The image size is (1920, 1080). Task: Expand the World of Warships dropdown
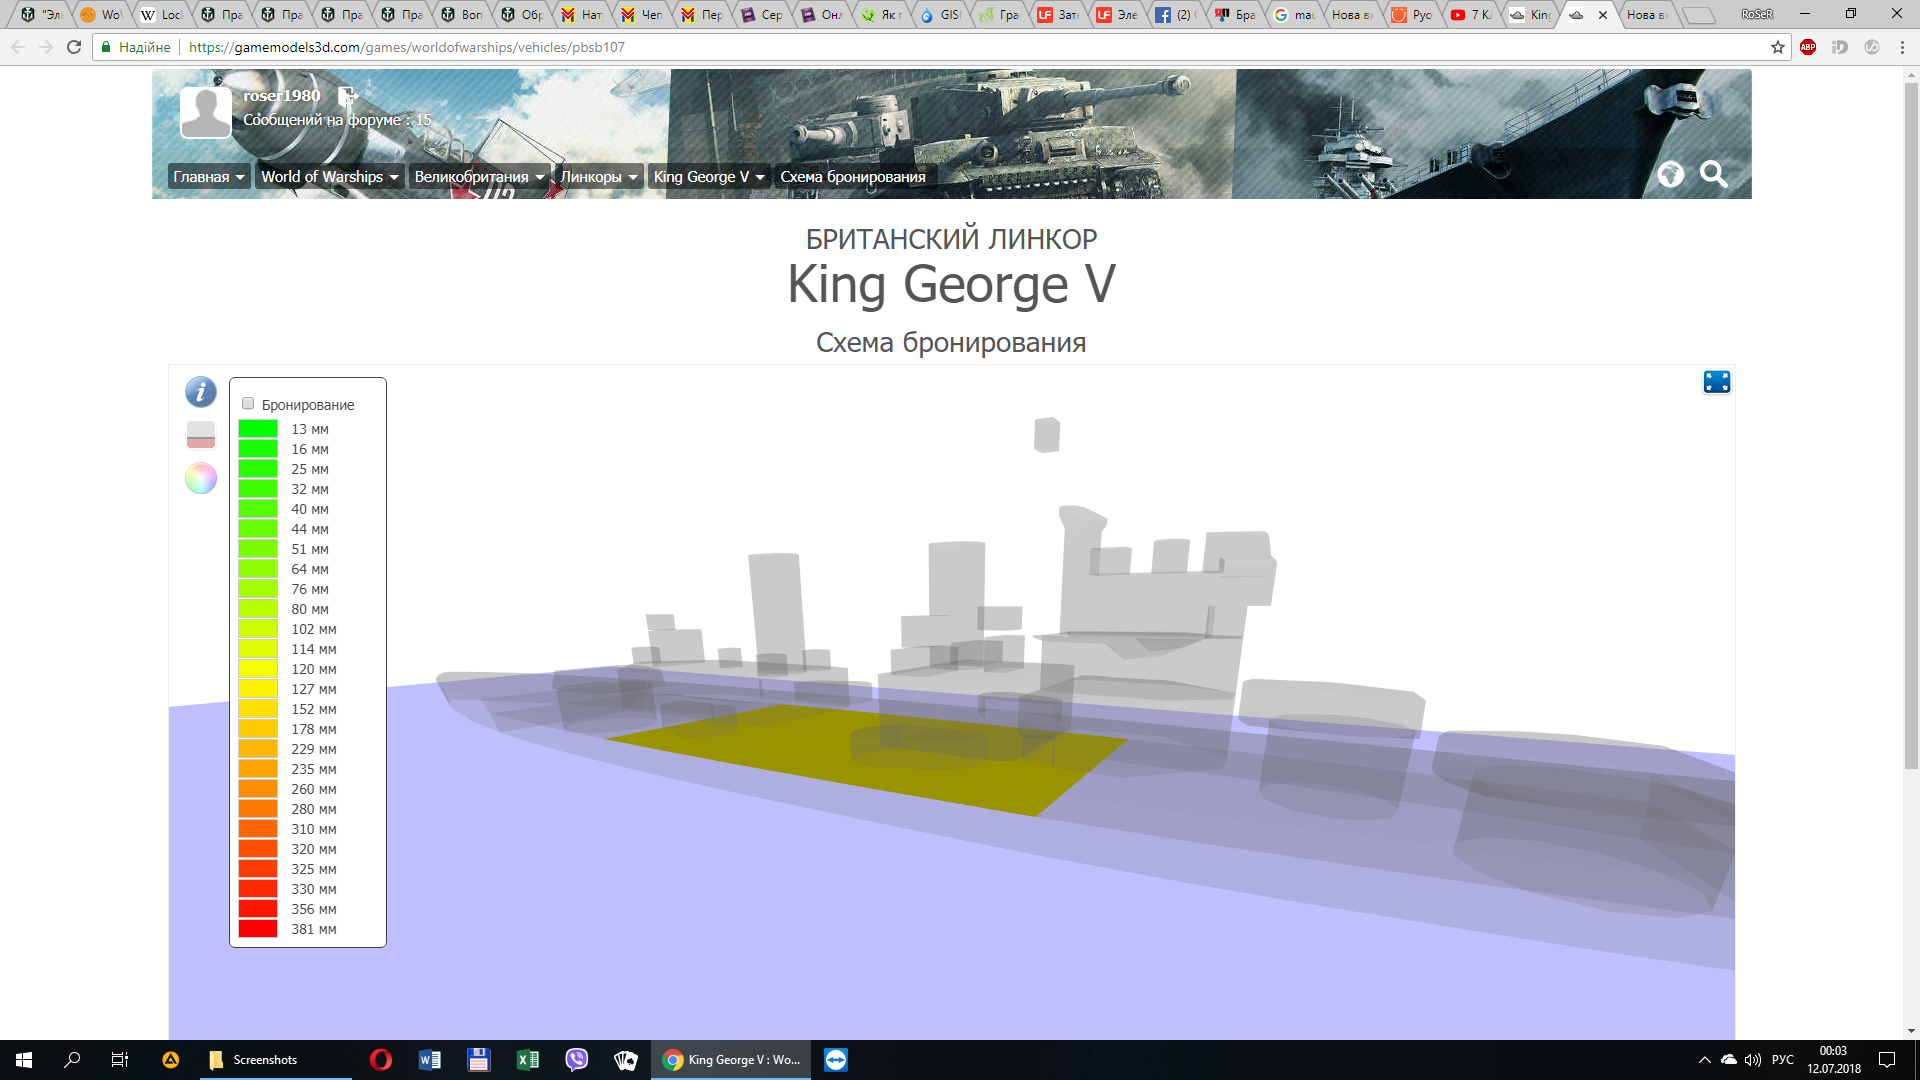(x=330, y=177)
